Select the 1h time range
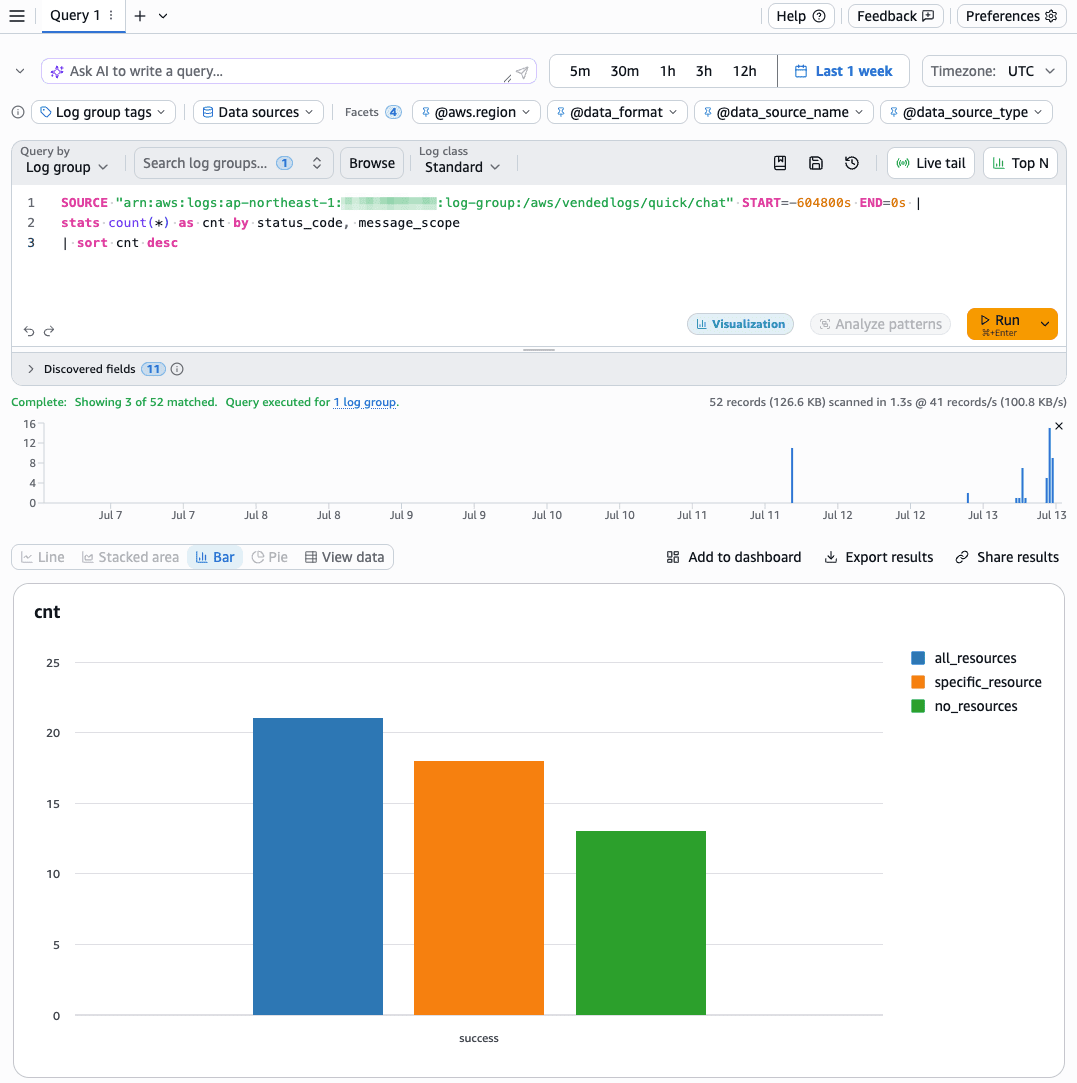The image size is (1077, 1083). (667, 71)
